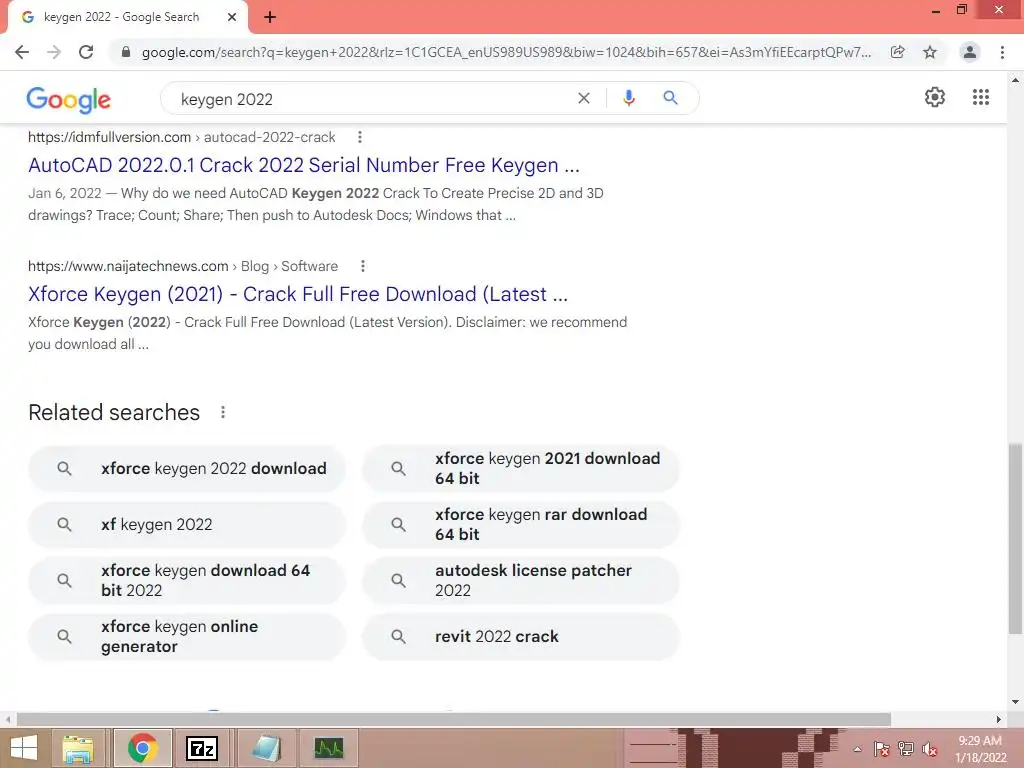Viewport: 1024px width, 768px height.
Task: Open Xforce Keygen (2021) result link
Action: [298, 295]
